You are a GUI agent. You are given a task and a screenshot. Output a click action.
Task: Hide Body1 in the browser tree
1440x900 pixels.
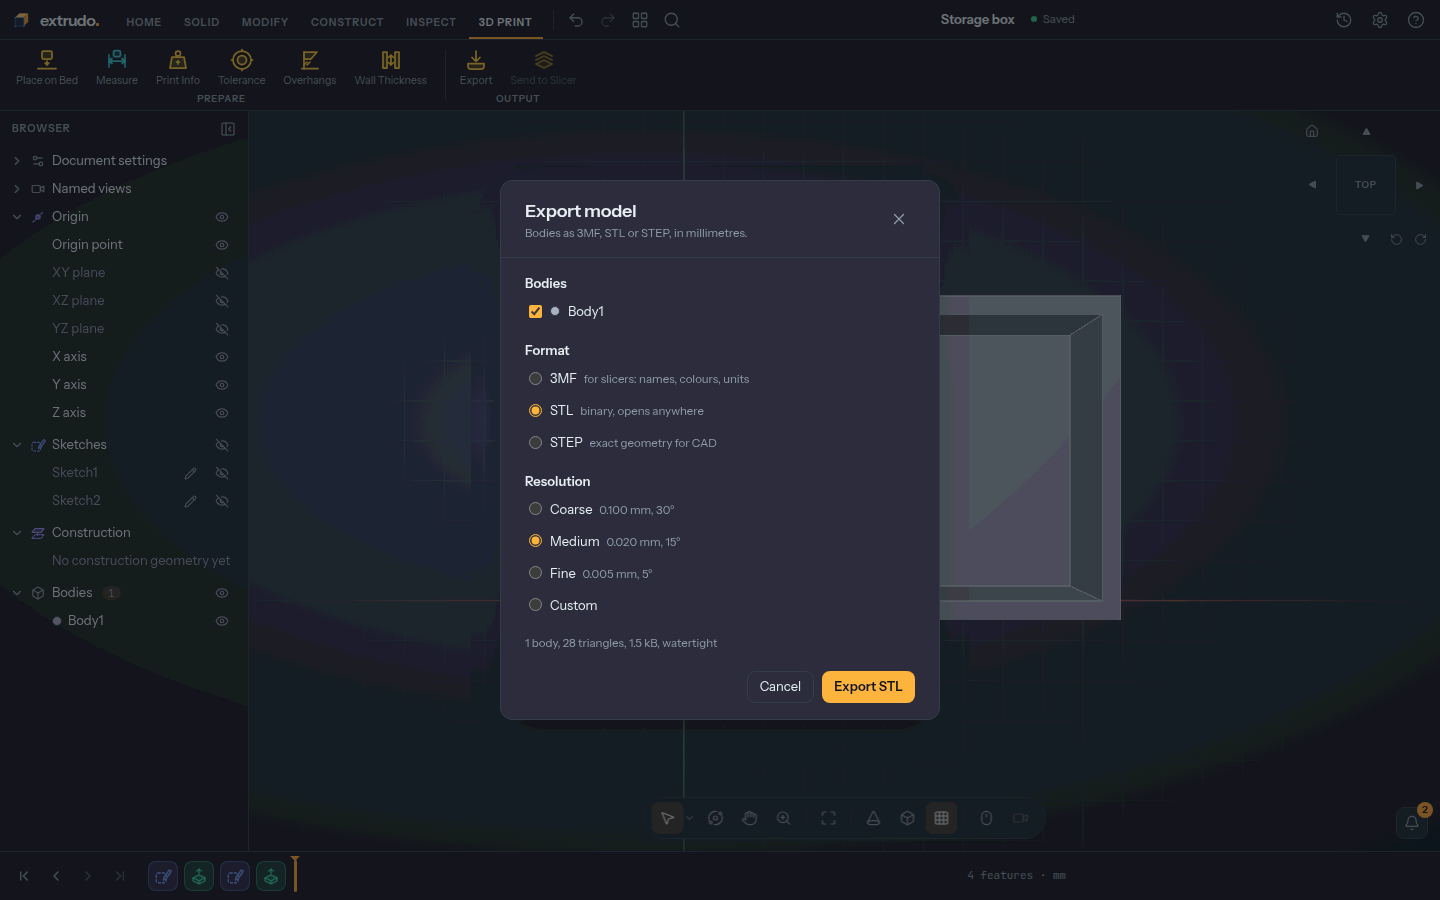pyautogui.click(x=222, y=621)
